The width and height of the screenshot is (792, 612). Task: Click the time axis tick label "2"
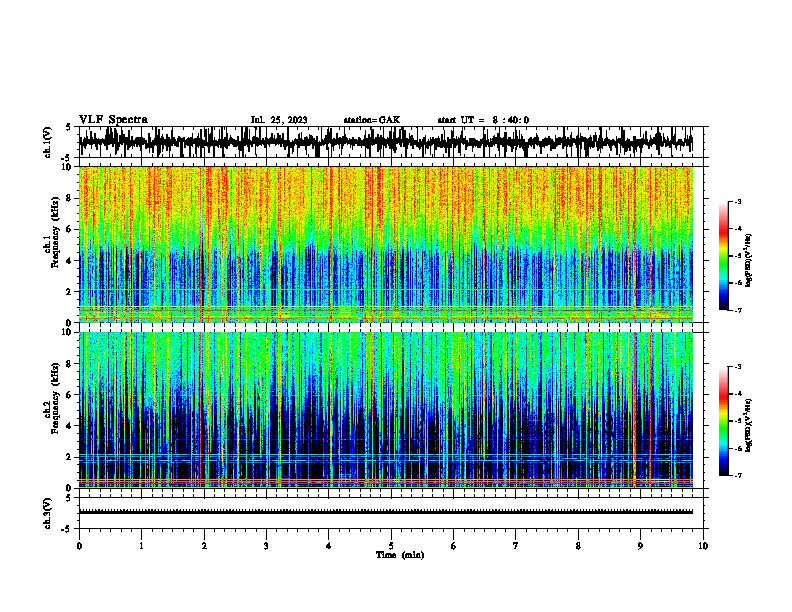pos(204,546)
